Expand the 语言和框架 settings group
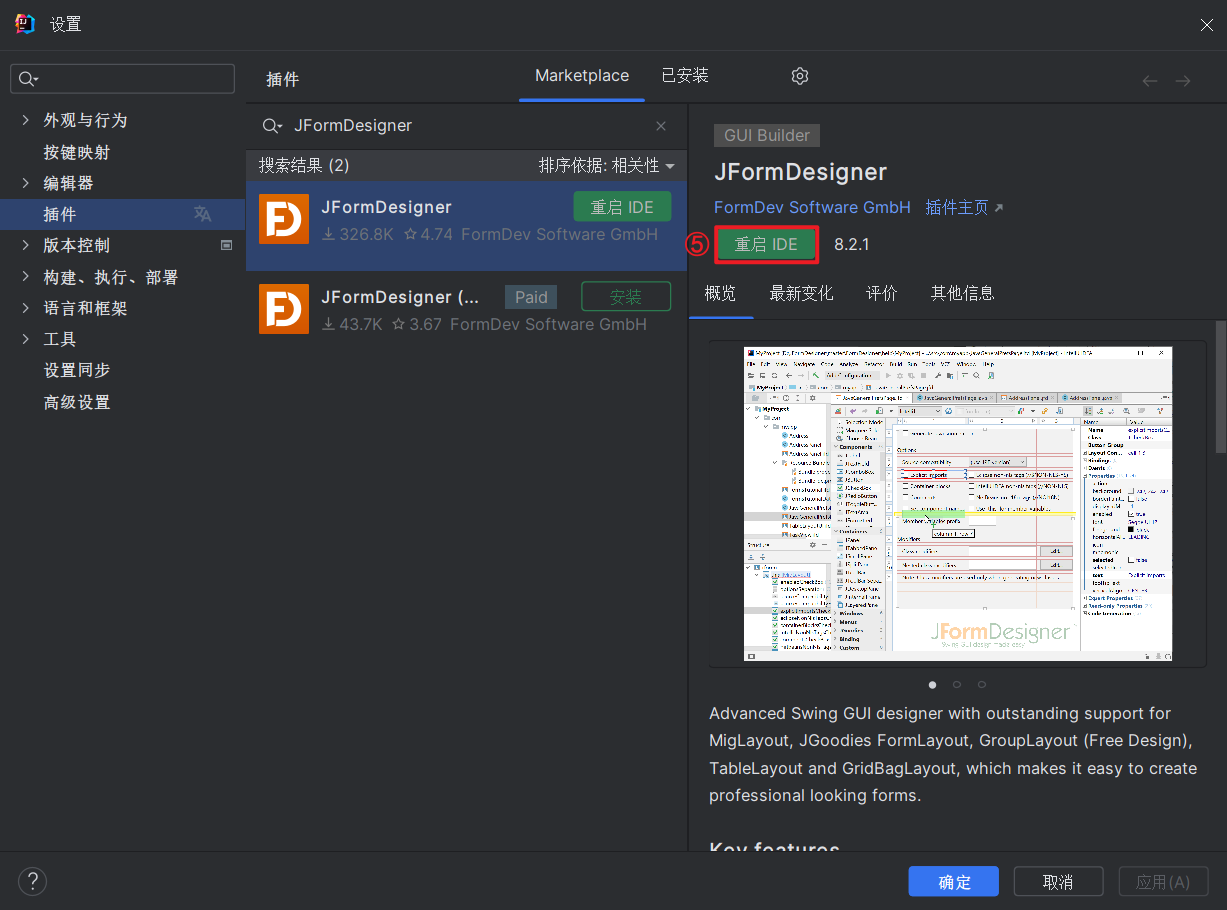Image resolution: width=1227 pixels, height=910 pixels. coord(26,308)
